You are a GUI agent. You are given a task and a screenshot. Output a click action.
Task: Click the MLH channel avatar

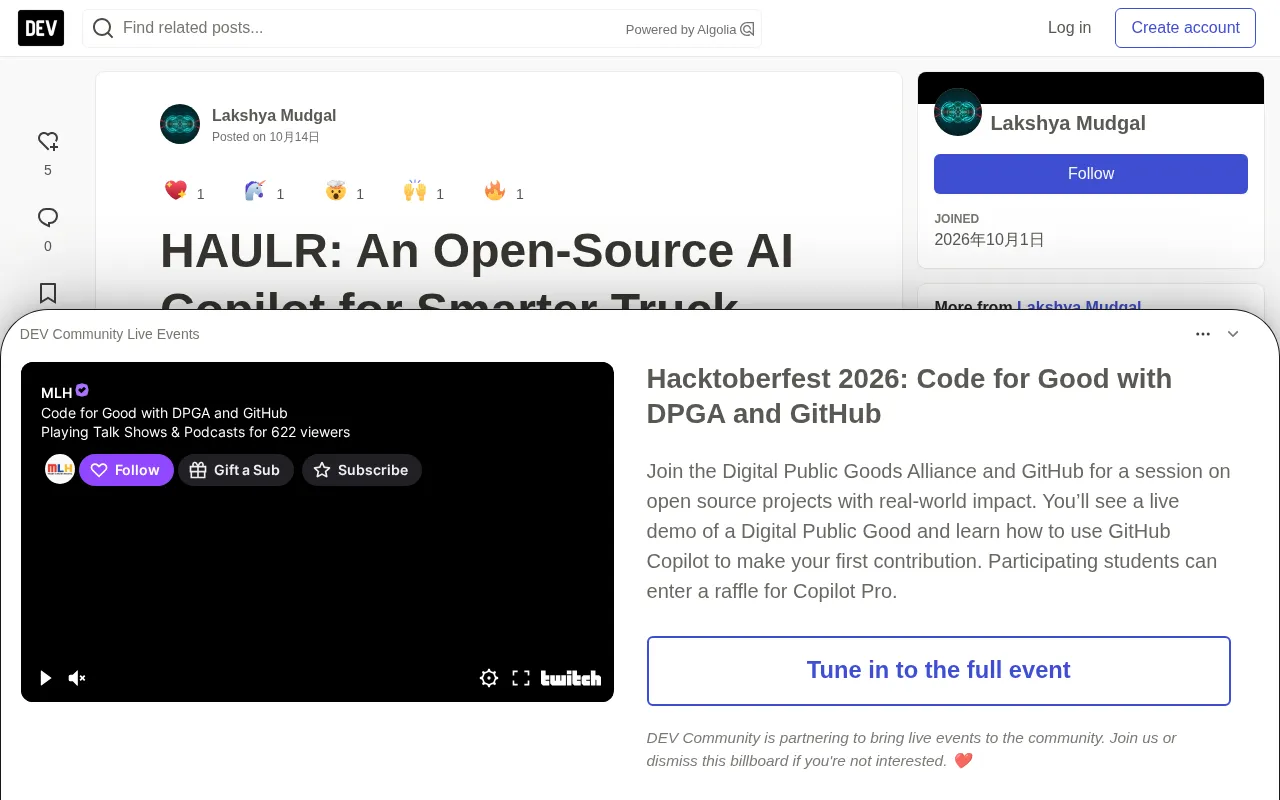click(x=60, y=469)
